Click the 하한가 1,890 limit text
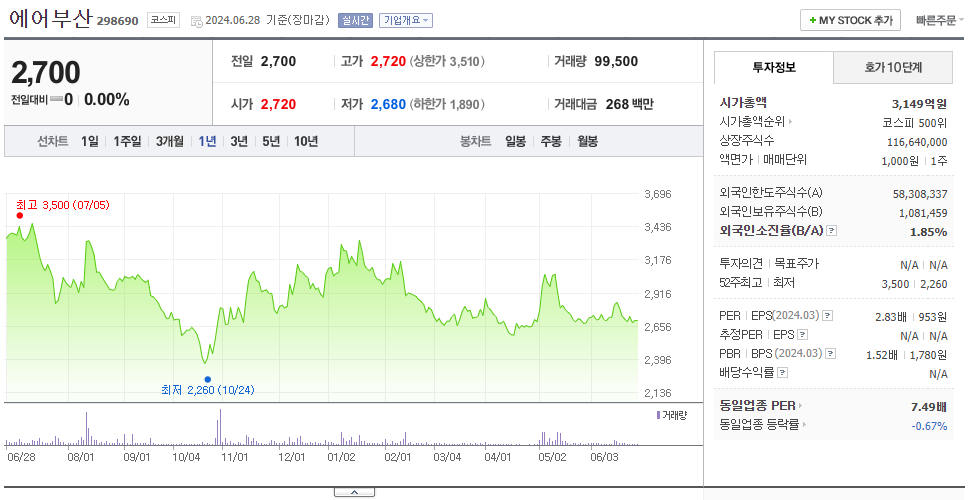 click(447, 104)
